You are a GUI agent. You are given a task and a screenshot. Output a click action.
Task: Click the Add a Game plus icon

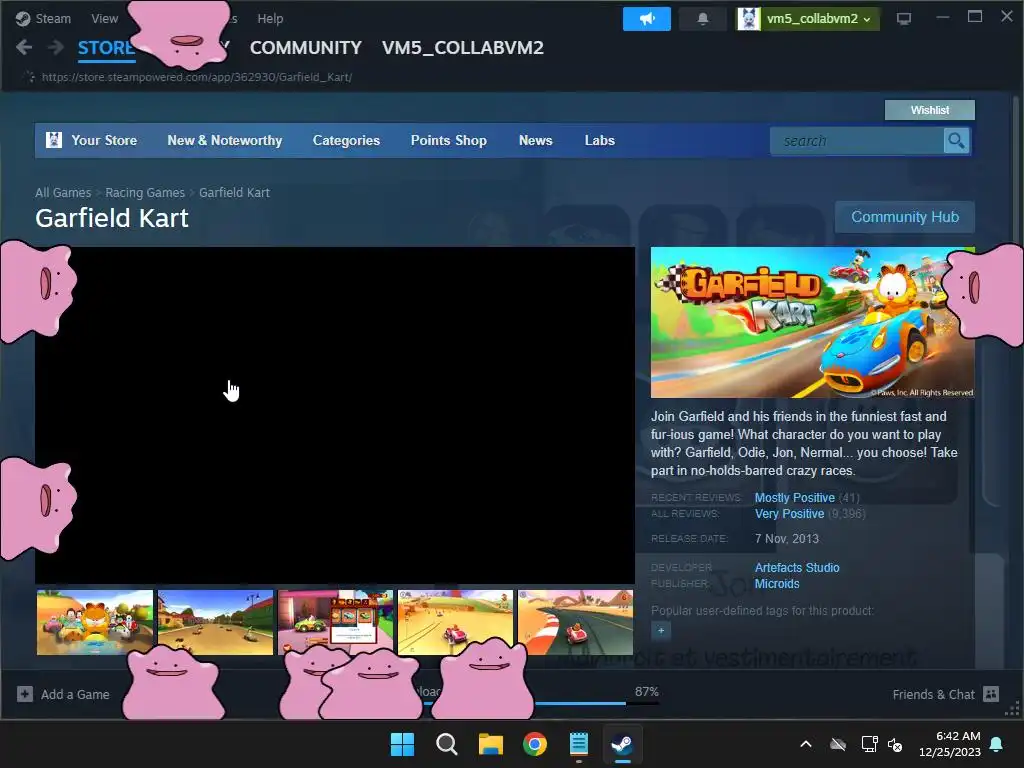click(25, 694)
